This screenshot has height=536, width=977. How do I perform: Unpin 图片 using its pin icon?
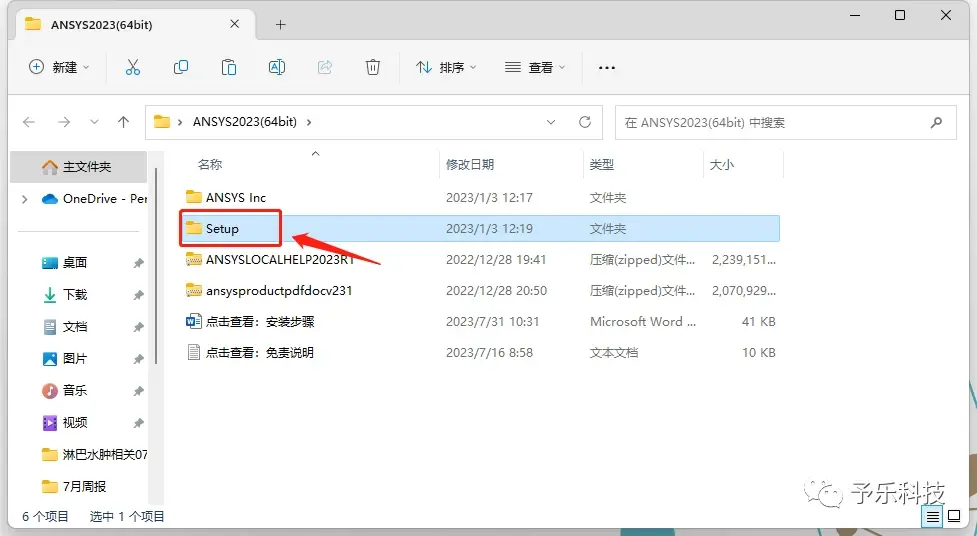[x=138, y=359]
